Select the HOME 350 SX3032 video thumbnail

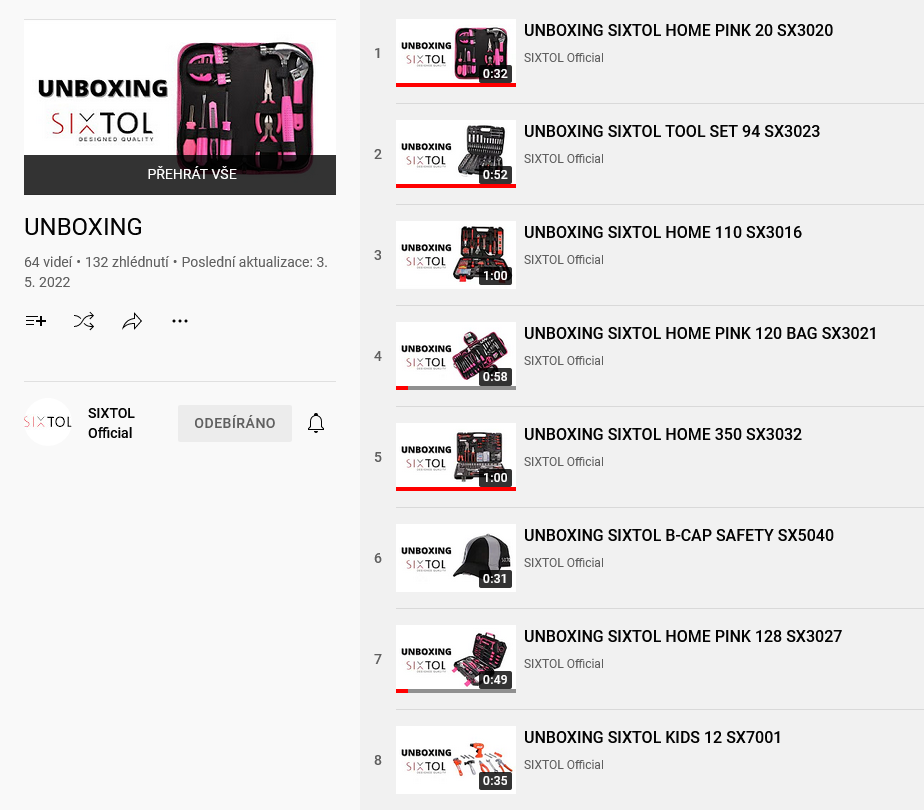[x=456, y=457]
